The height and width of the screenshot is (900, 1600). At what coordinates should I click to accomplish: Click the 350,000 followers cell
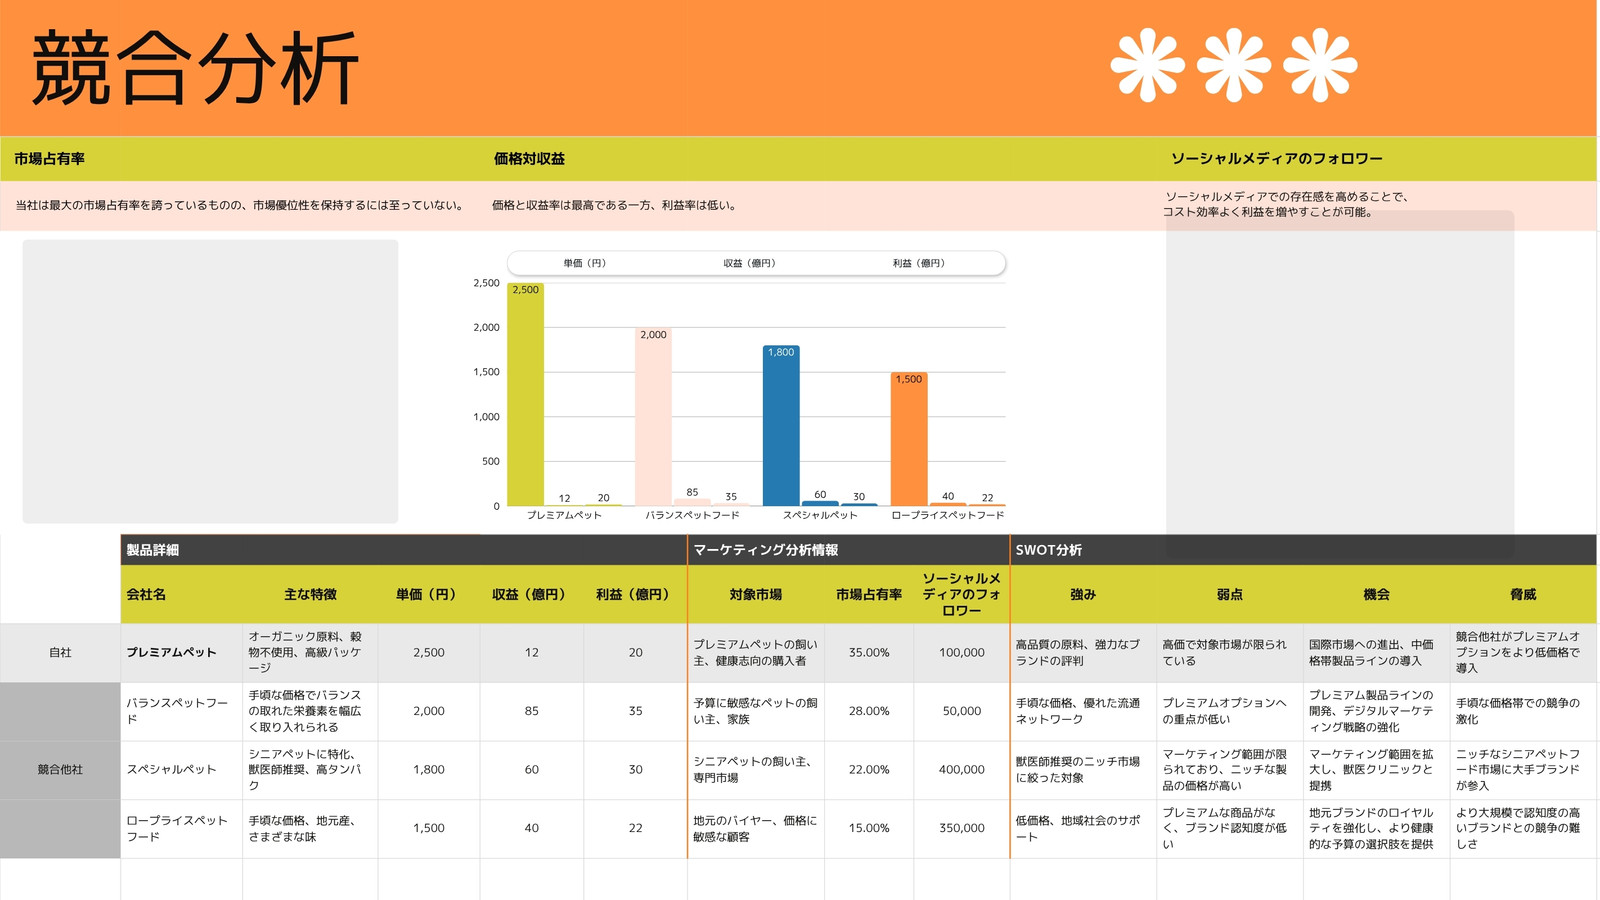962,828
